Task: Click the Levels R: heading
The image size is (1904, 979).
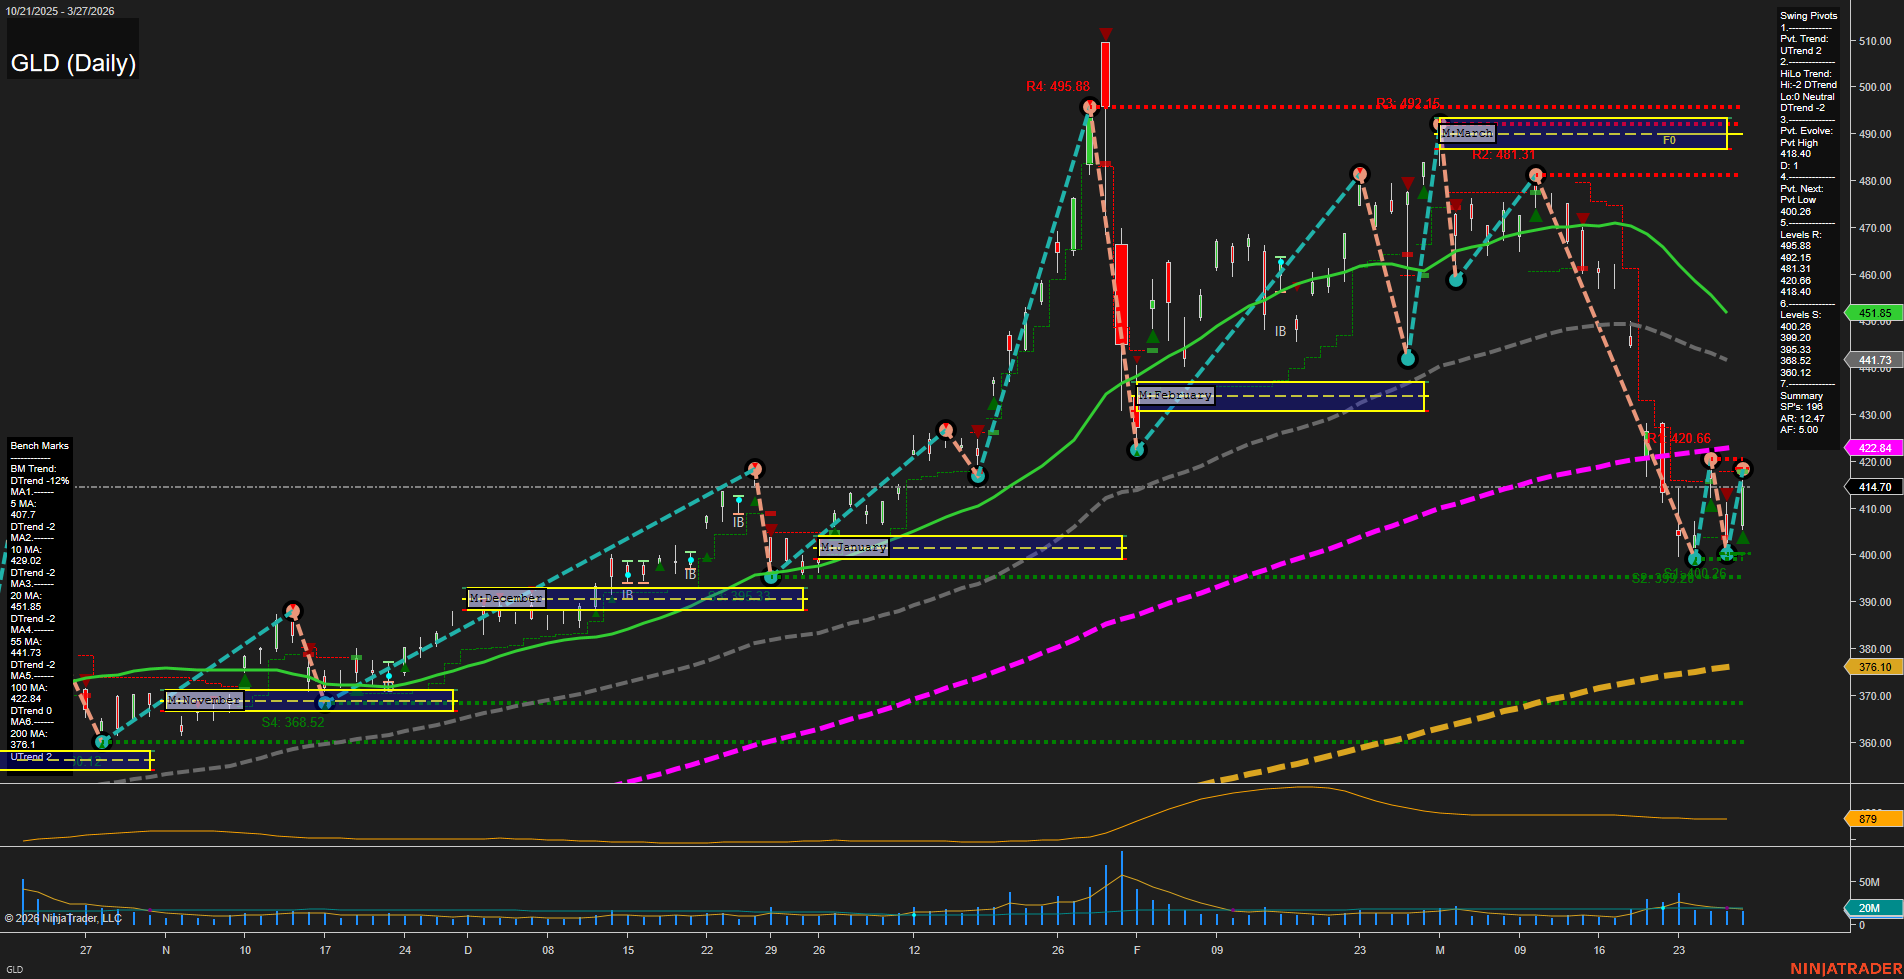Action: 1801,235
